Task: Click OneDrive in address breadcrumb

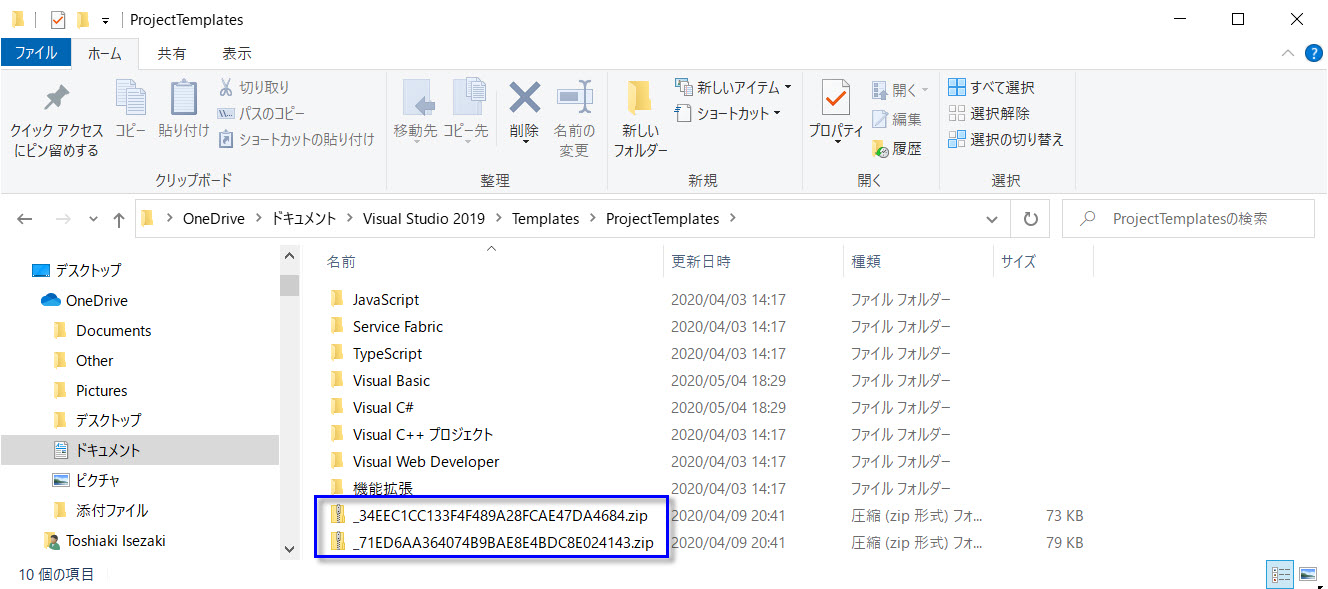Action: (x=214, y=219)
